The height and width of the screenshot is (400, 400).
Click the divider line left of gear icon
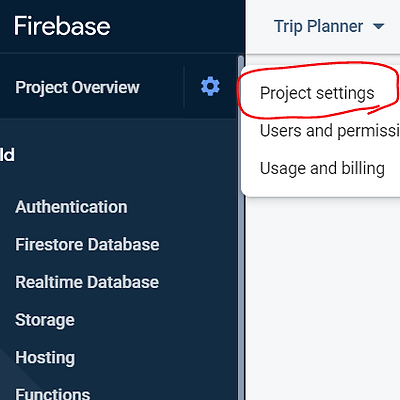click(184, 87)
